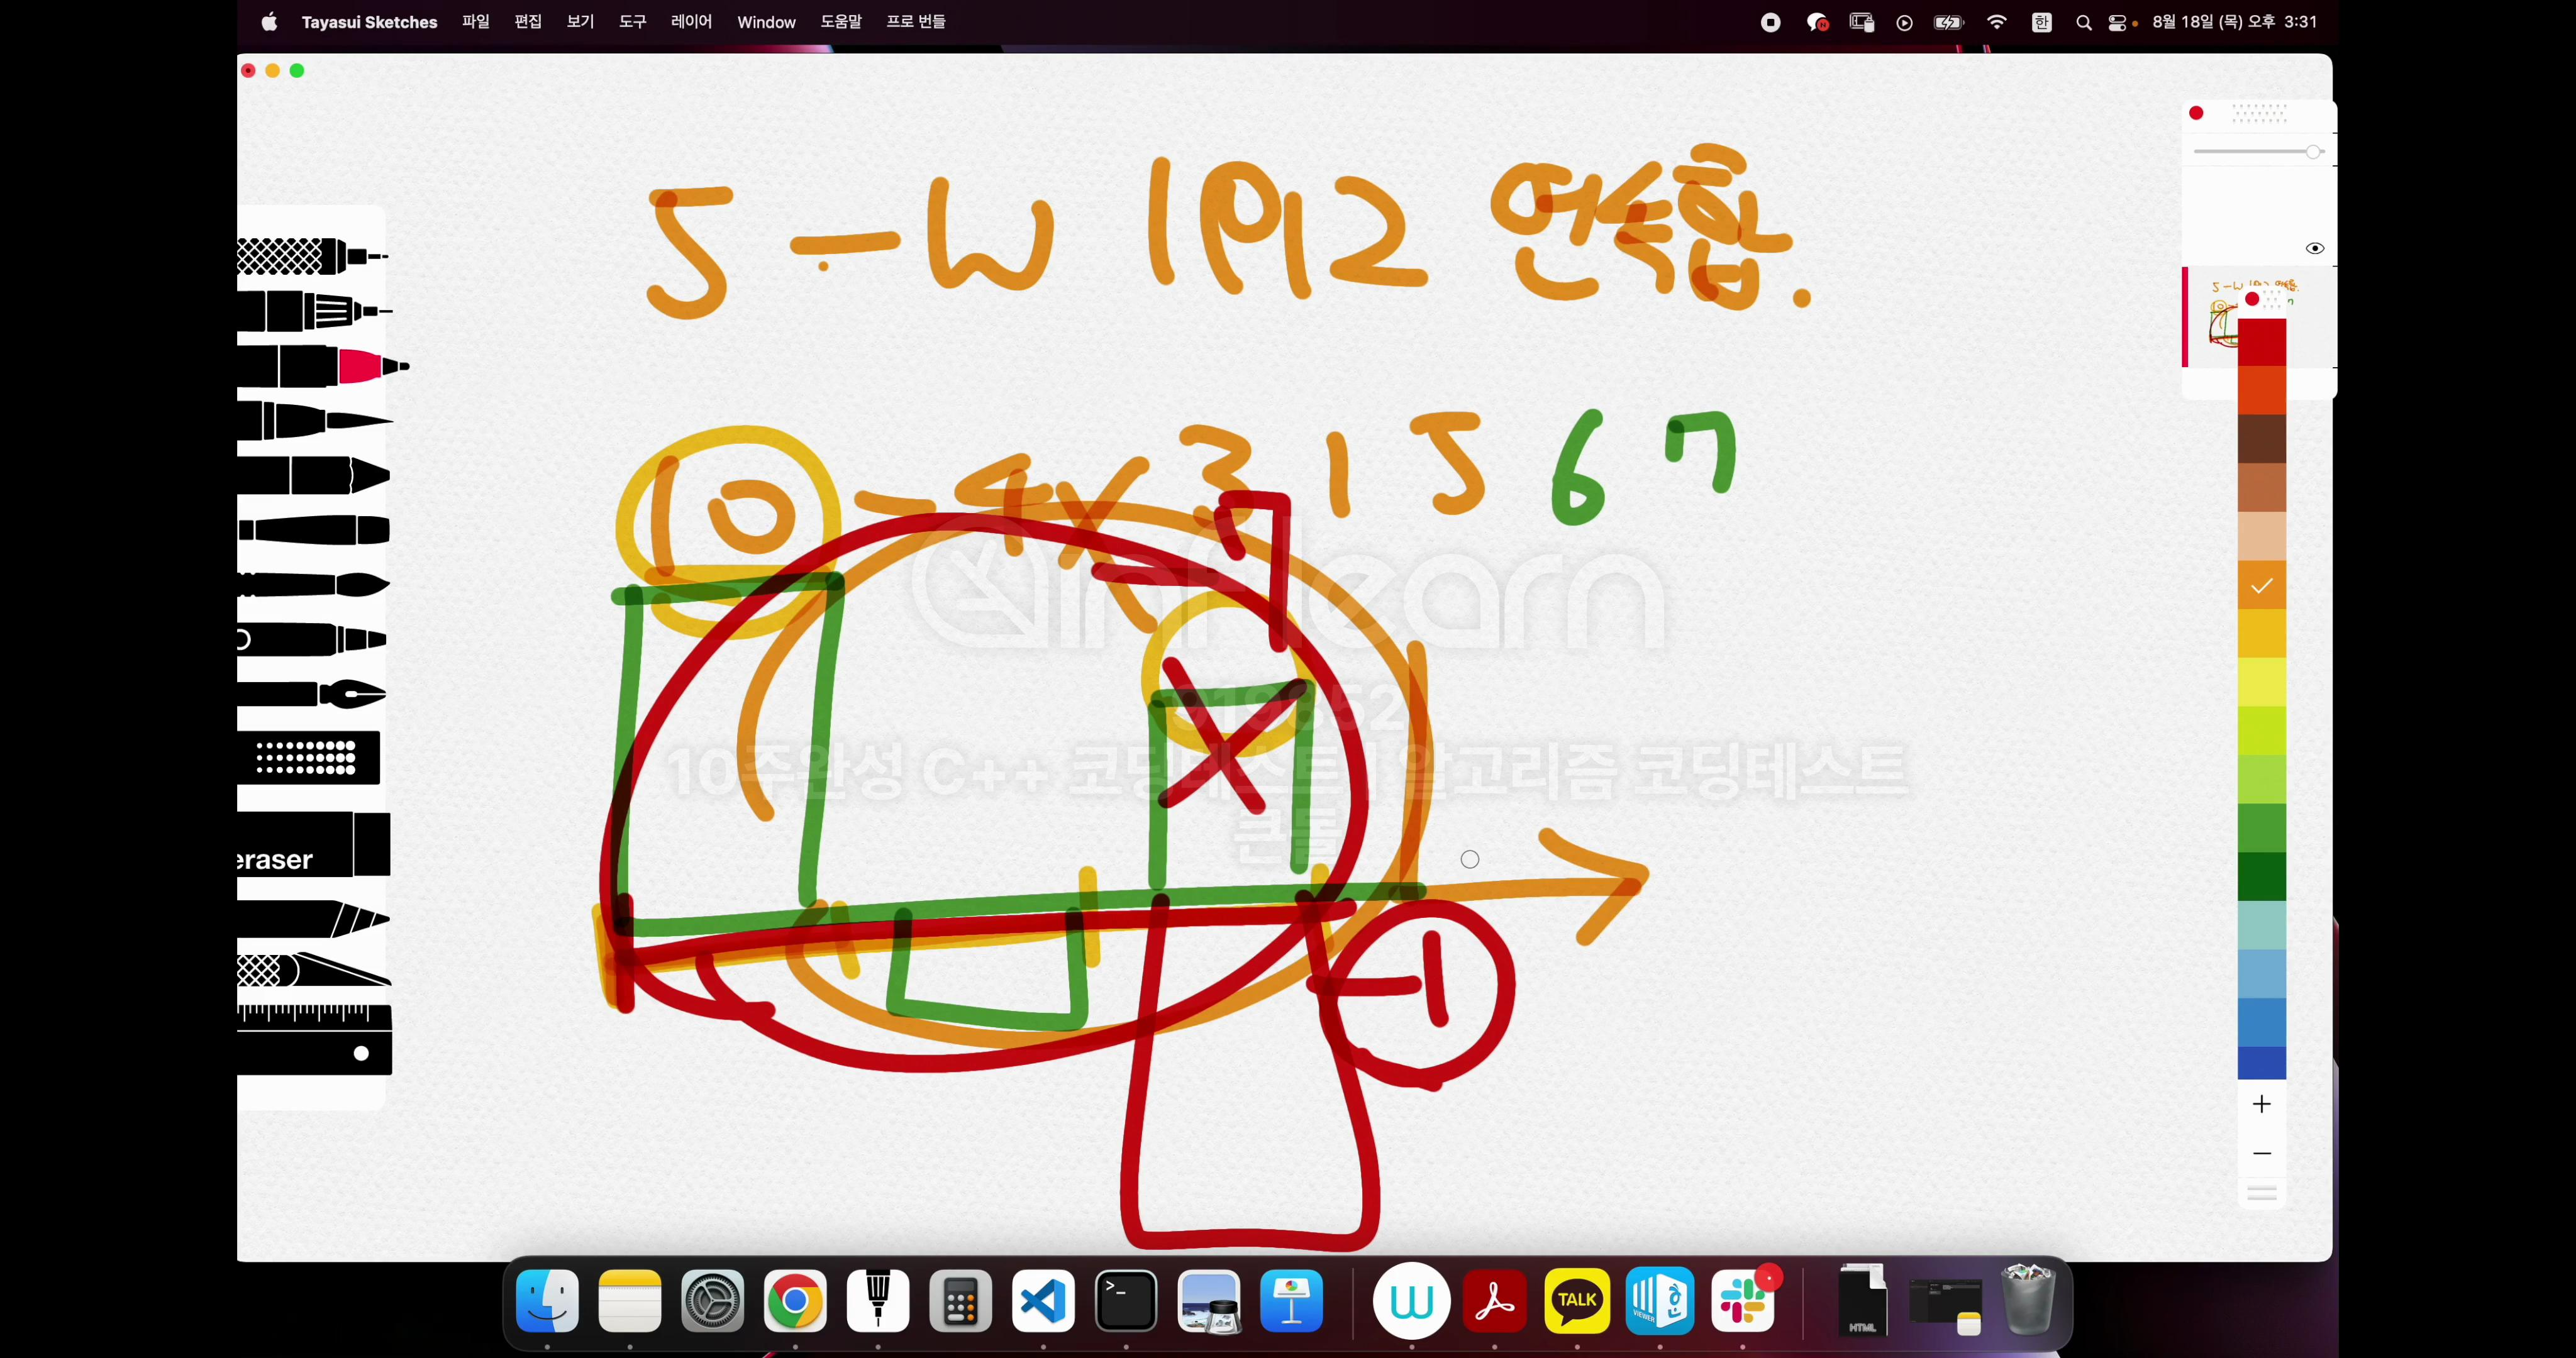This screenshot has height=1358, width=2576.
Task: Toggle Korean input source in menu bar
Action: pos(2041,22)
